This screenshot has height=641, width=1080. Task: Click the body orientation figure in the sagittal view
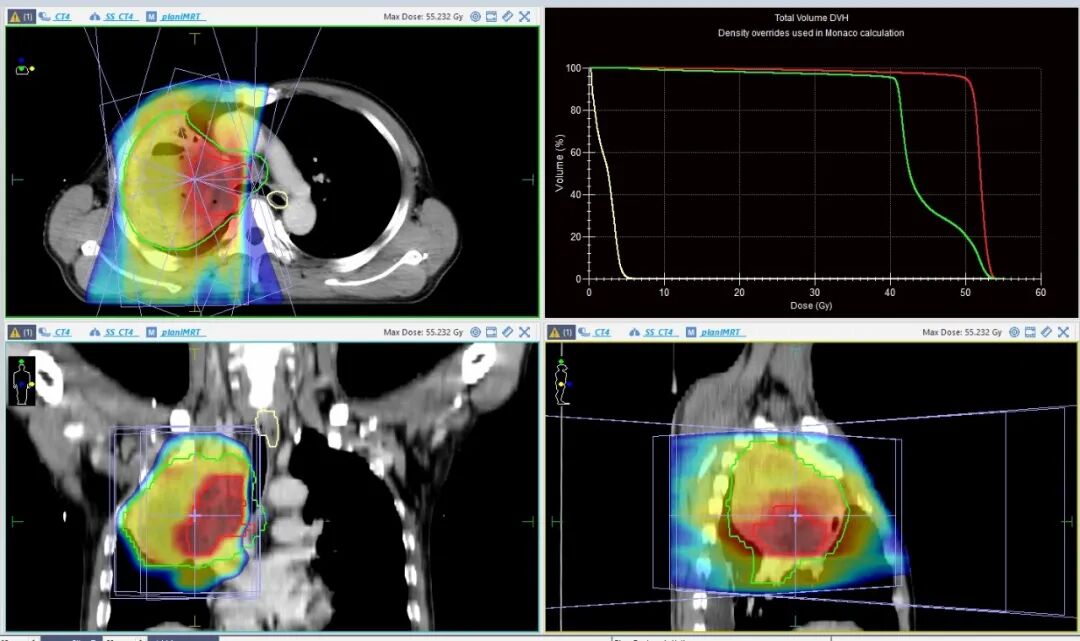click(561, 381)
